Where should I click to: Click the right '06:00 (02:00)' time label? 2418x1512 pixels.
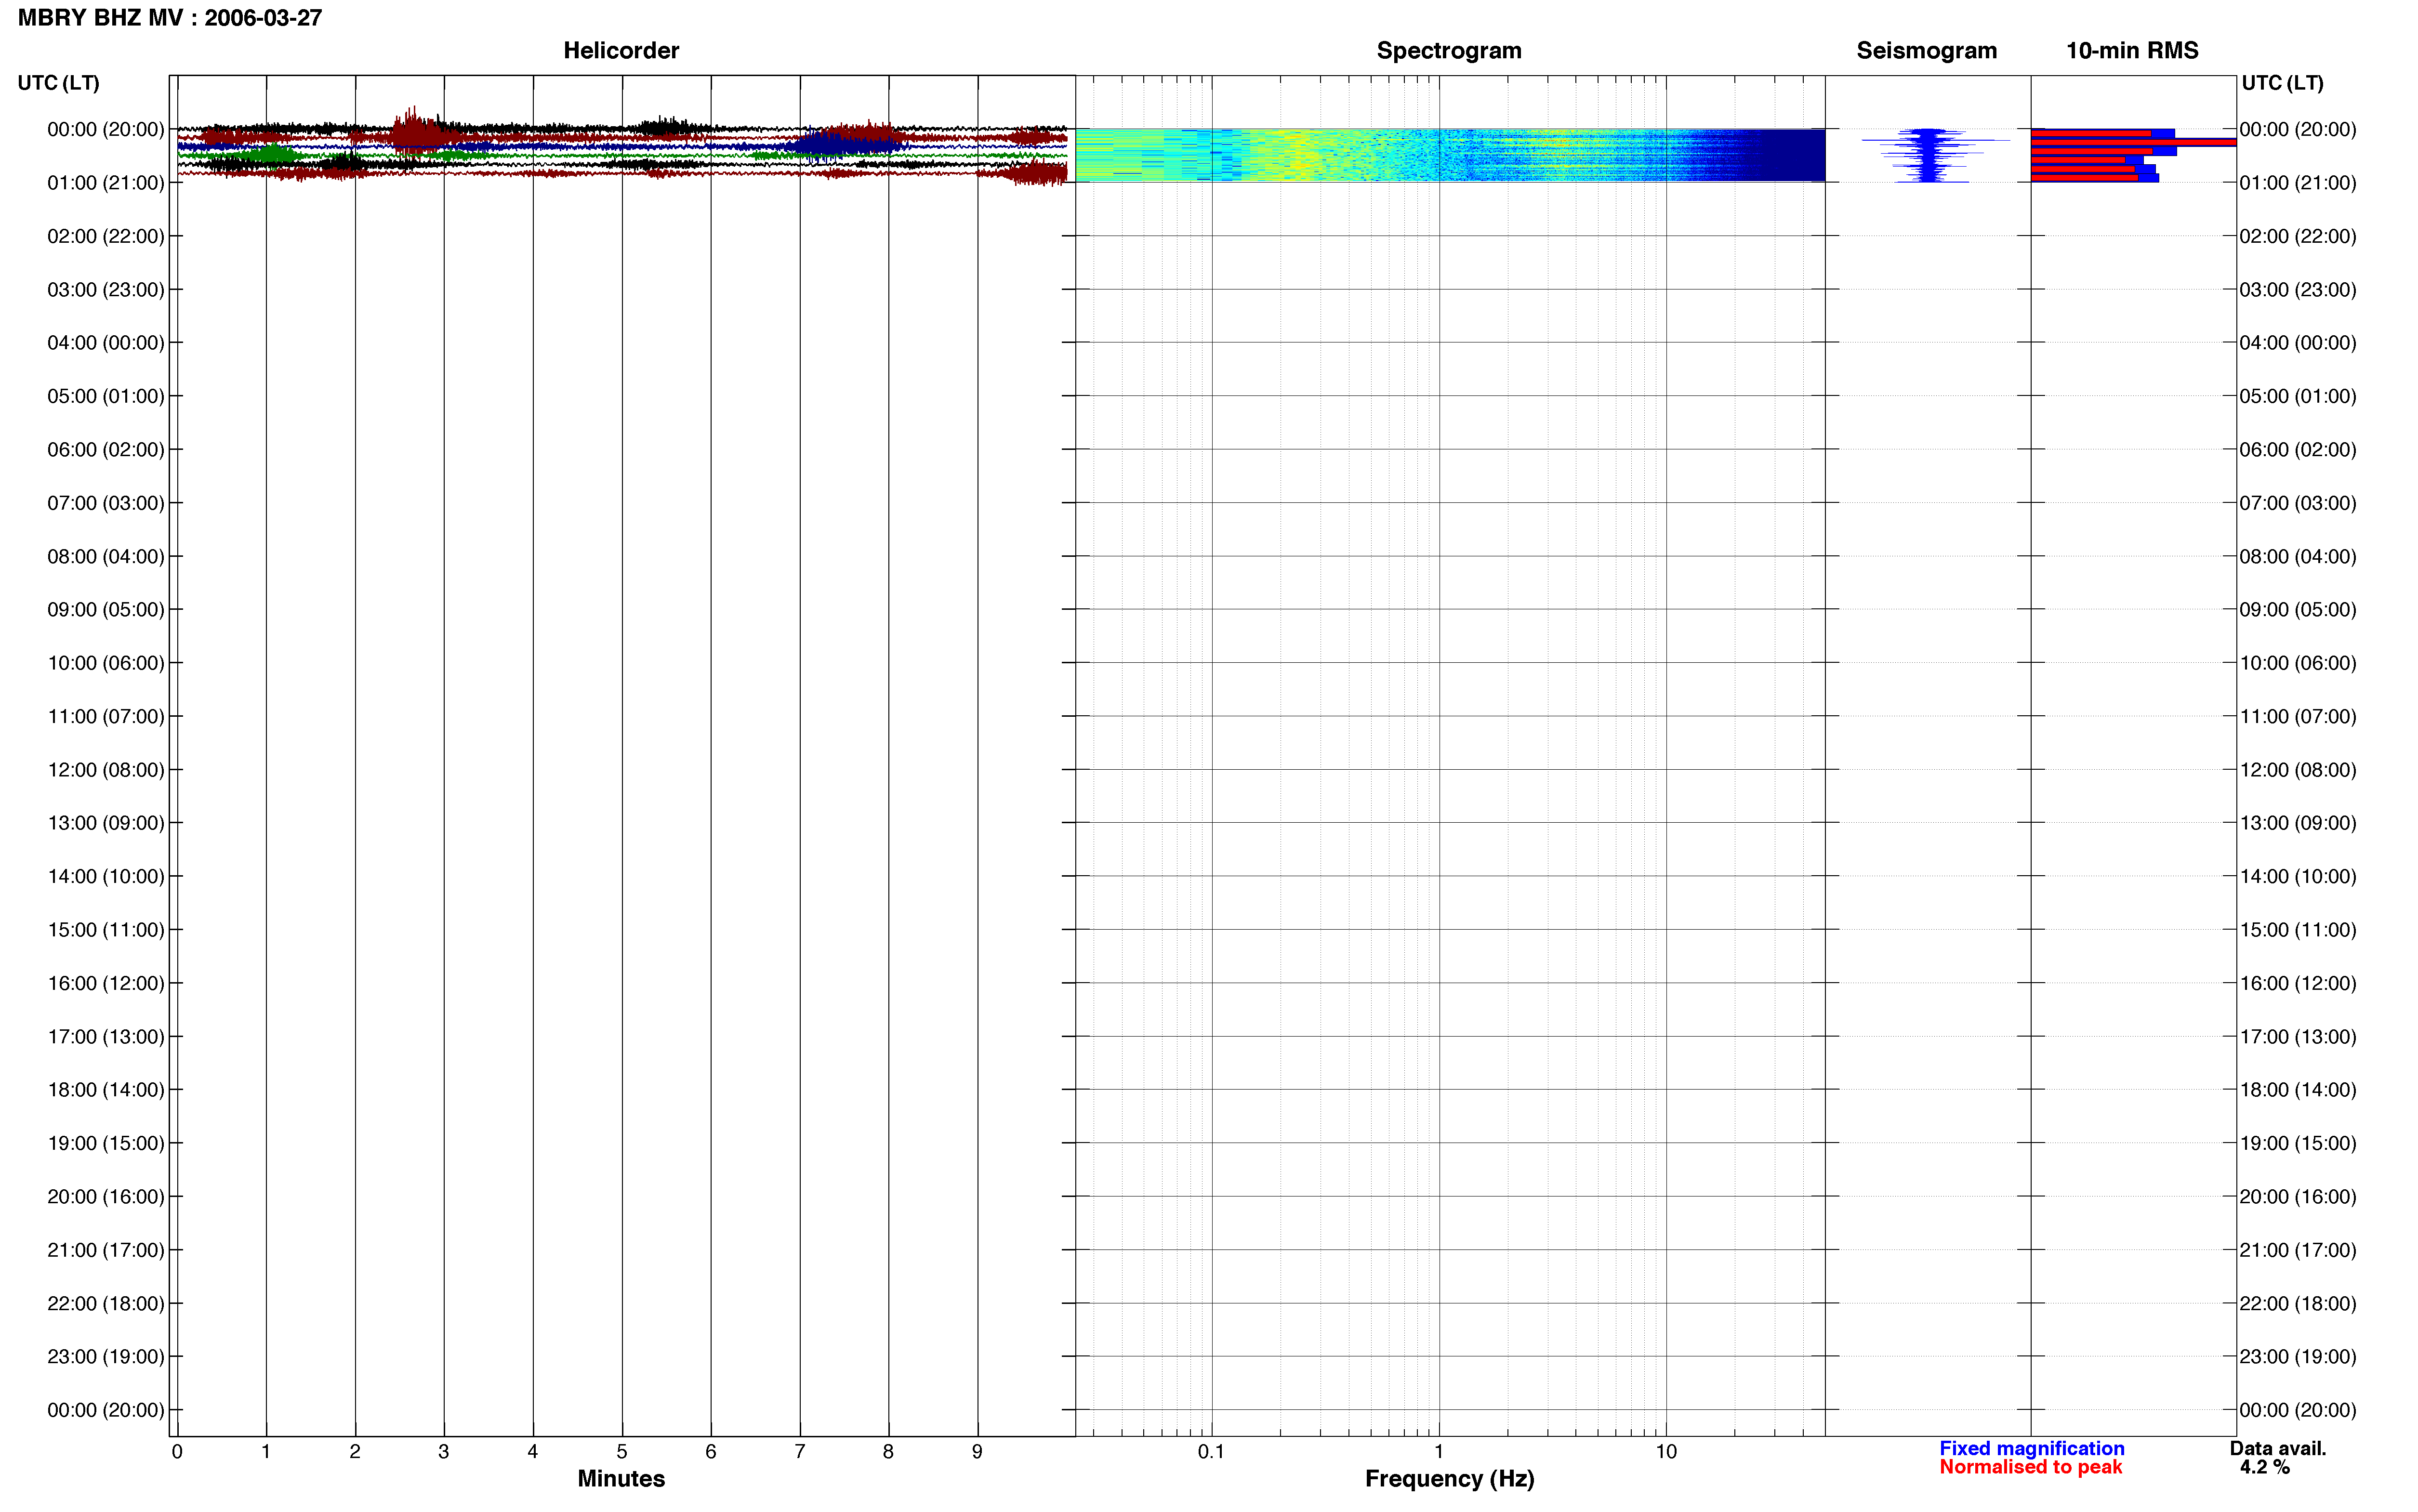coord(2298,450)
